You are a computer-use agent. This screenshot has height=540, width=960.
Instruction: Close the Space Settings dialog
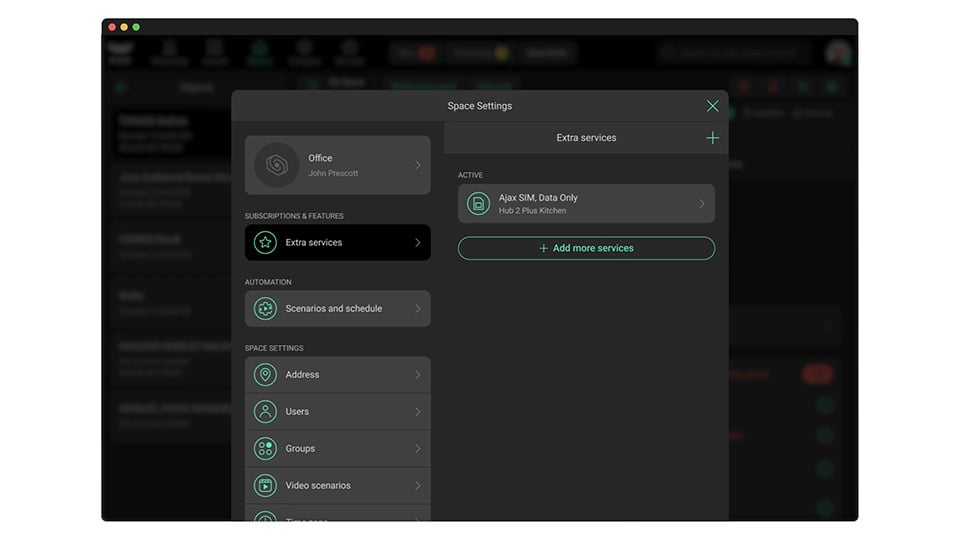712,106
